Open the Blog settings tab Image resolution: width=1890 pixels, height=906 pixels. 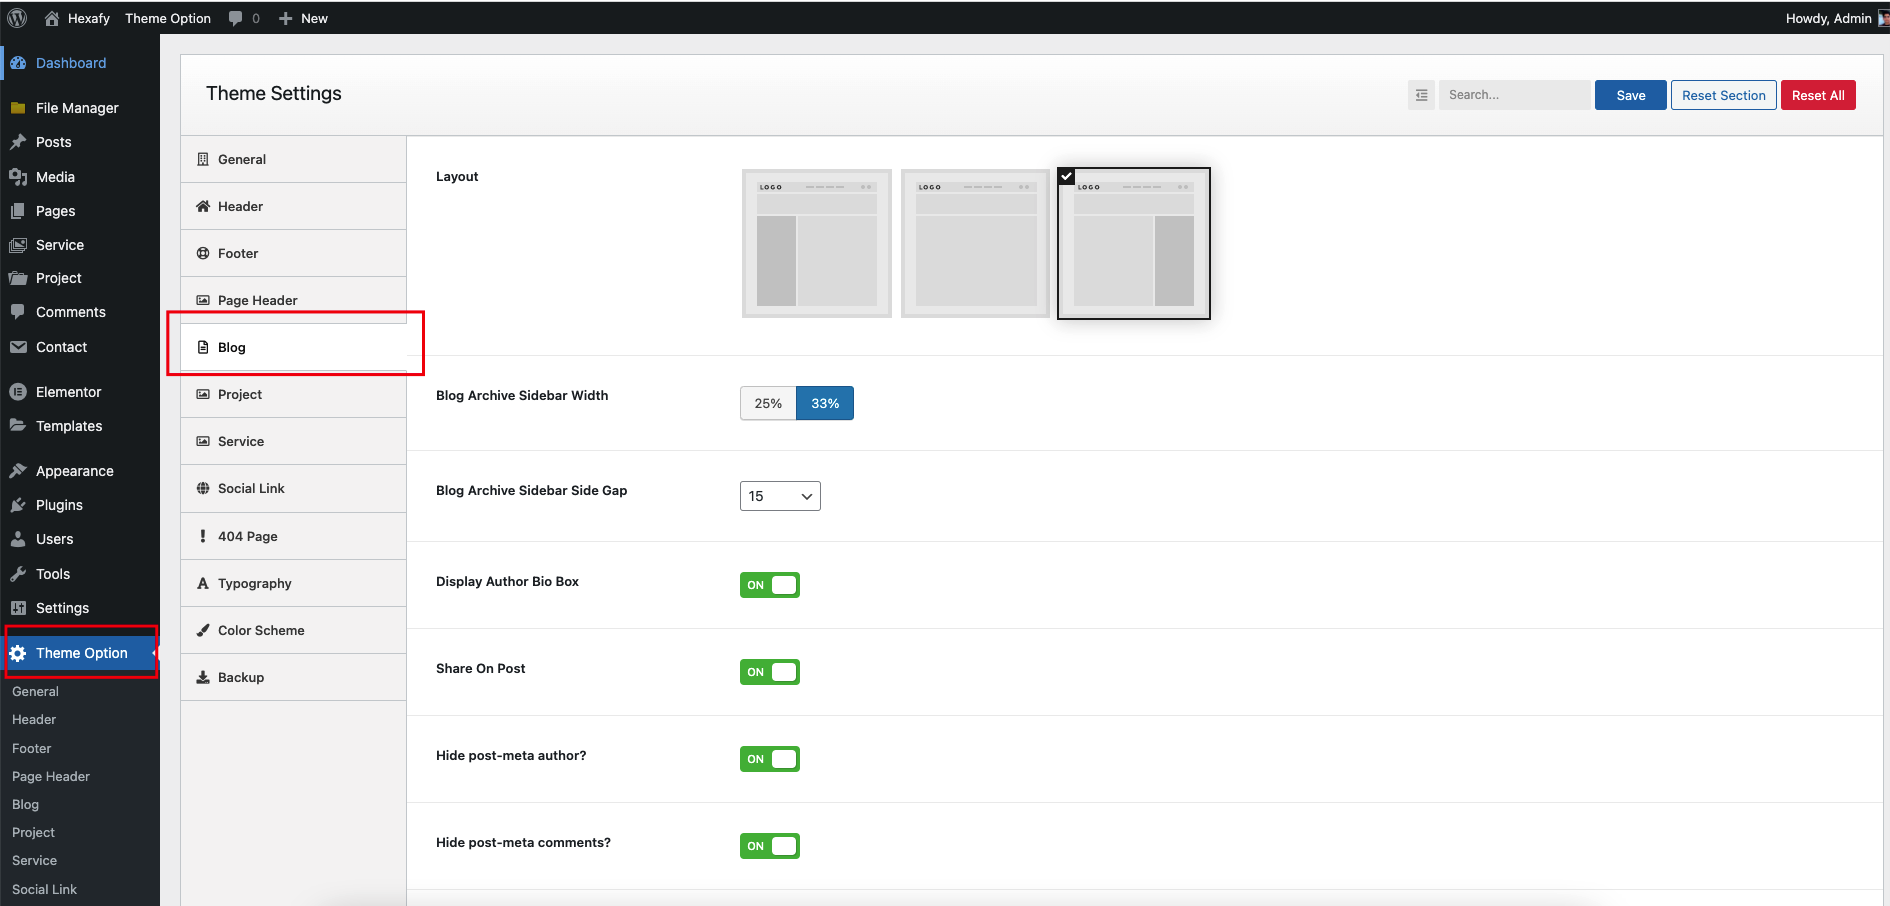tap(293, 347)
